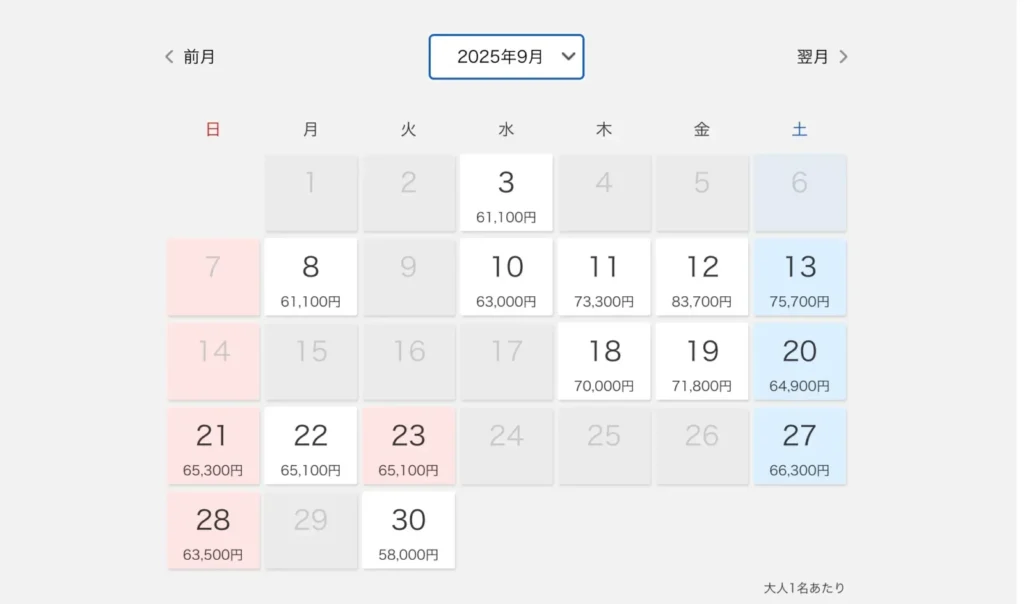This screenshot has height=604, width=1024.
Task: Select September 3 priced 61,100円
Action: click(x=506, y=193)
